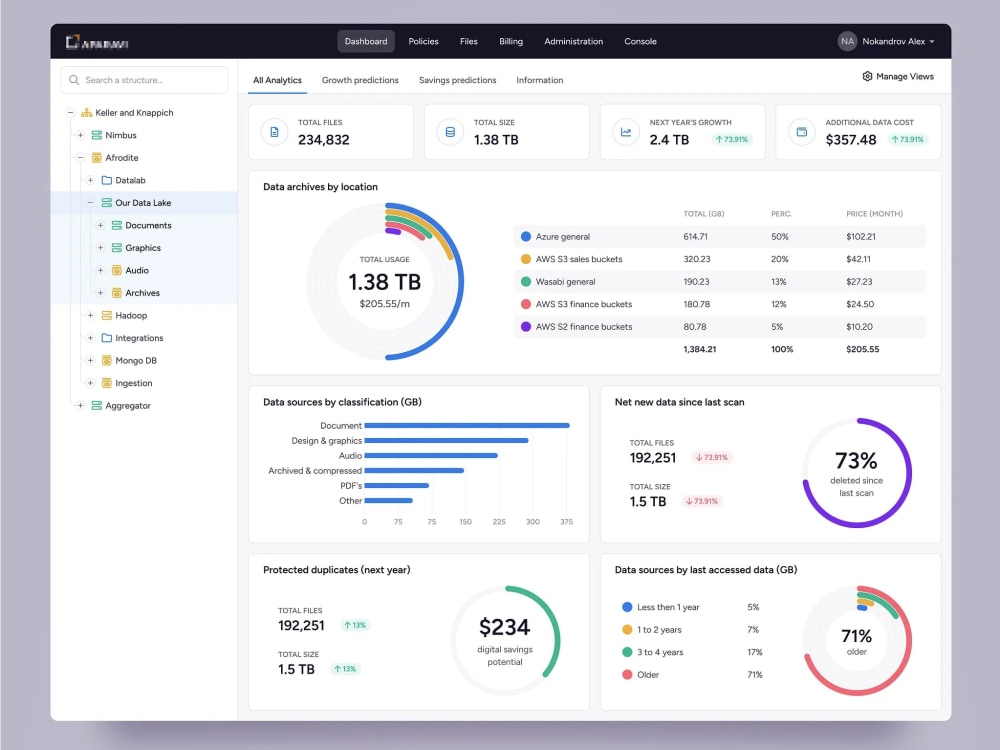Click the Aggregator server icon
The height and width of the screenshot is (750, 1000).
[97, 406]
